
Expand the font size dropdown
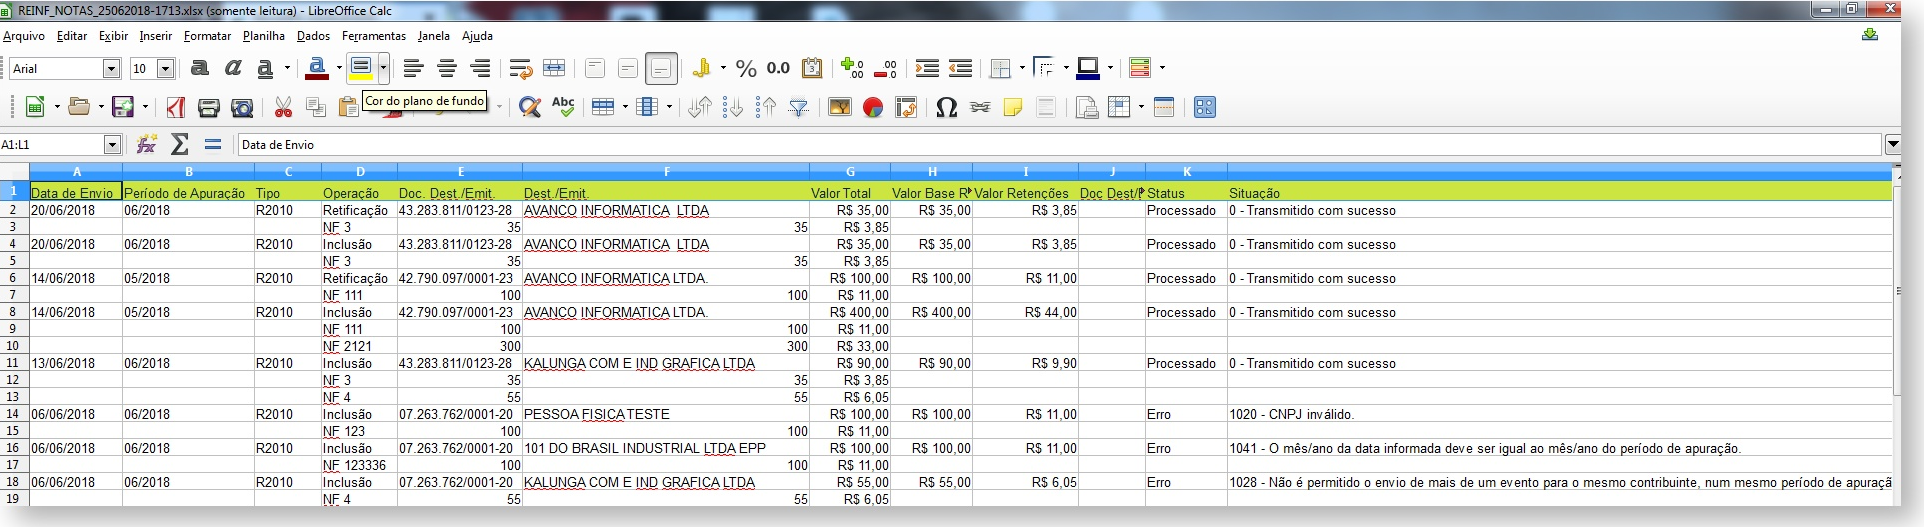[x=166, y=68]
